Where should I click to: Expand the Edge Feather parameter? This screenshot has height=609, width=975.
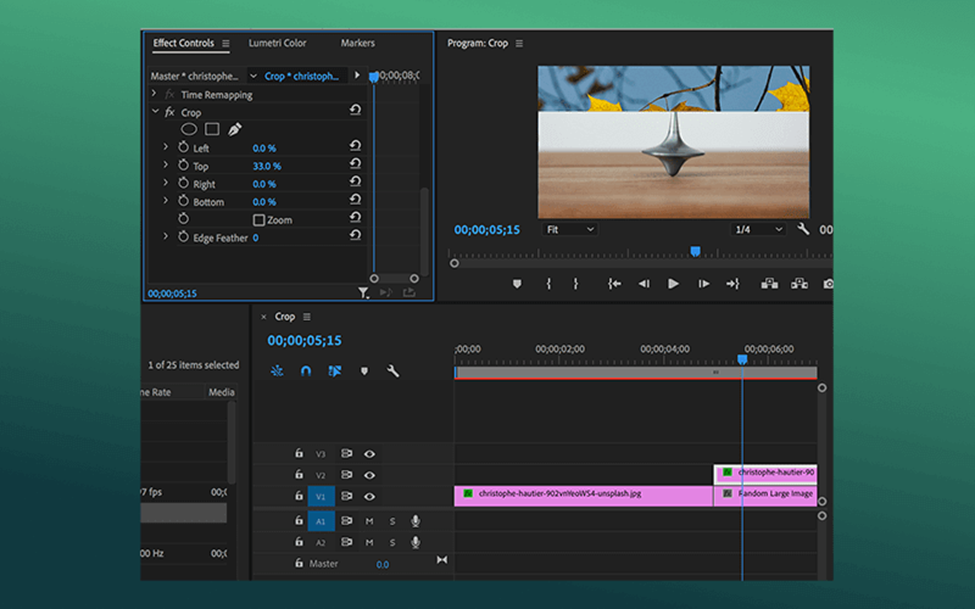coord(165,237)
